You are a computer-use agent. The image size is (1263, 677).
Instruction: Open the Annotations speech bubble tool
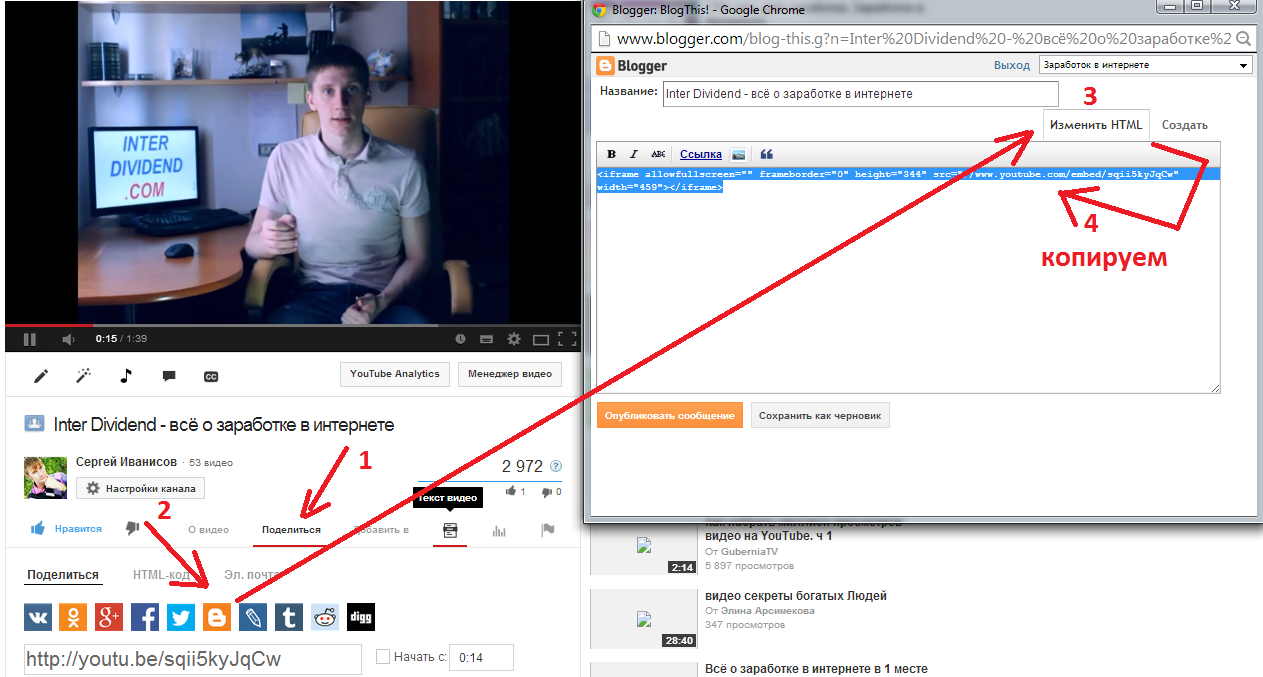(x=169, y=377)
